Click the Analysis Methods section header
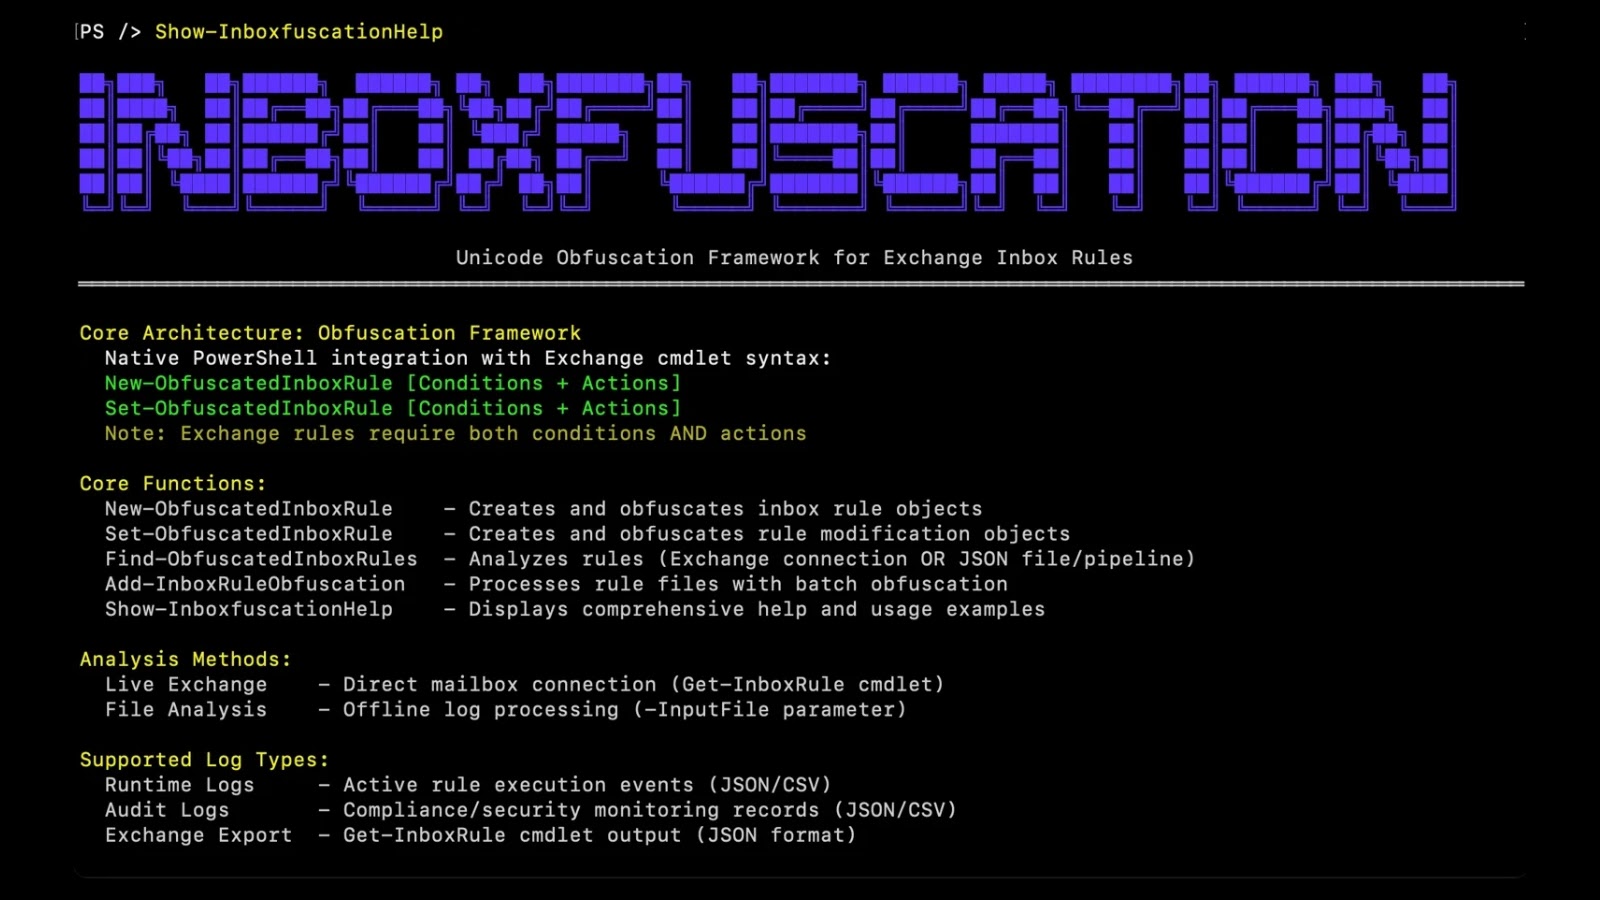The width and height of the screenshot is (1600, 900). pyautogui.click(x=184, y=659)
